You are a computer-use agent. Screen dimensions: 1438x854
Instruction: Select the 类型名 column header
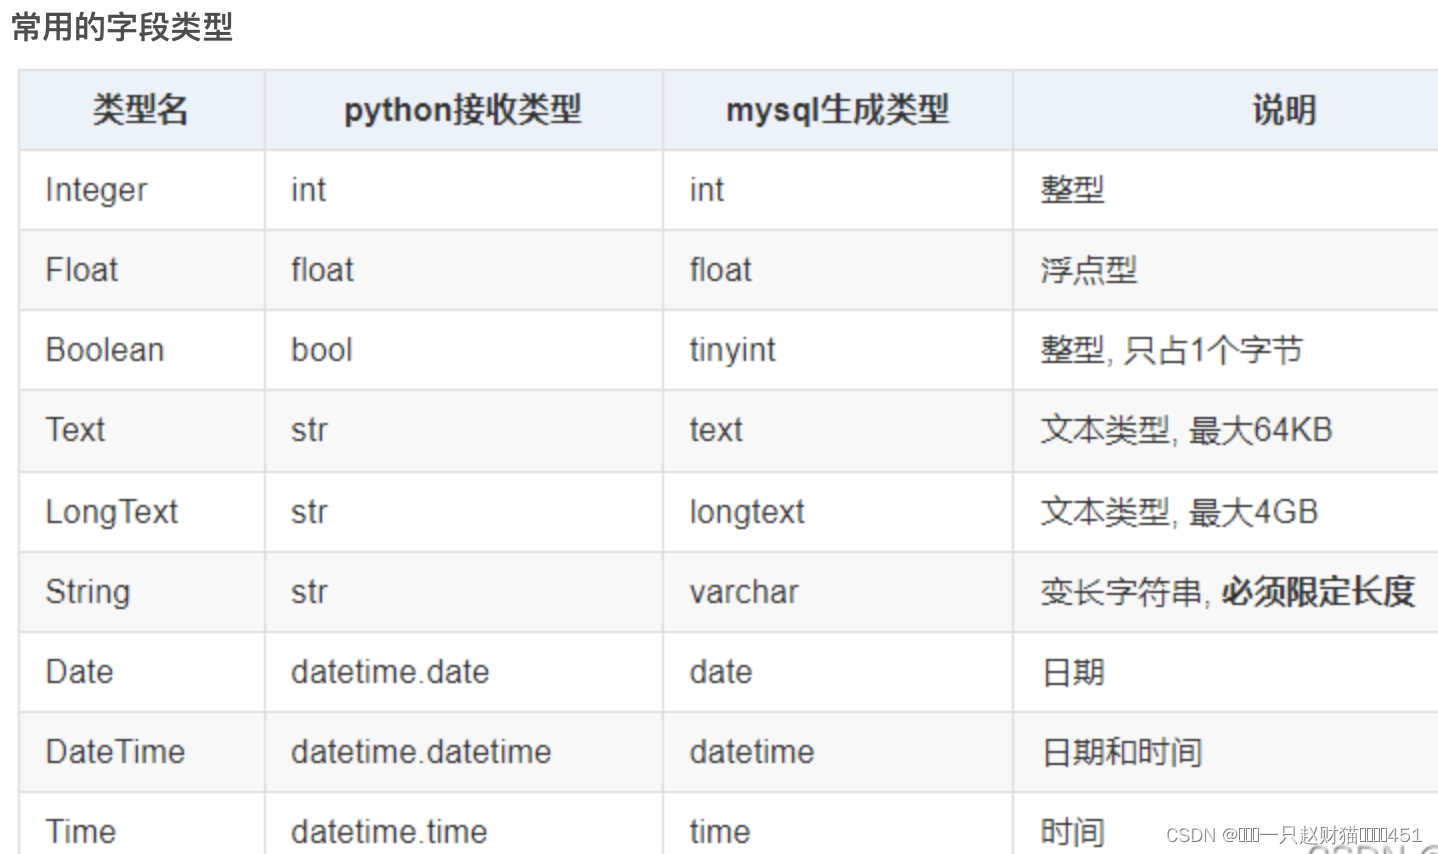(x=141, y=110)
